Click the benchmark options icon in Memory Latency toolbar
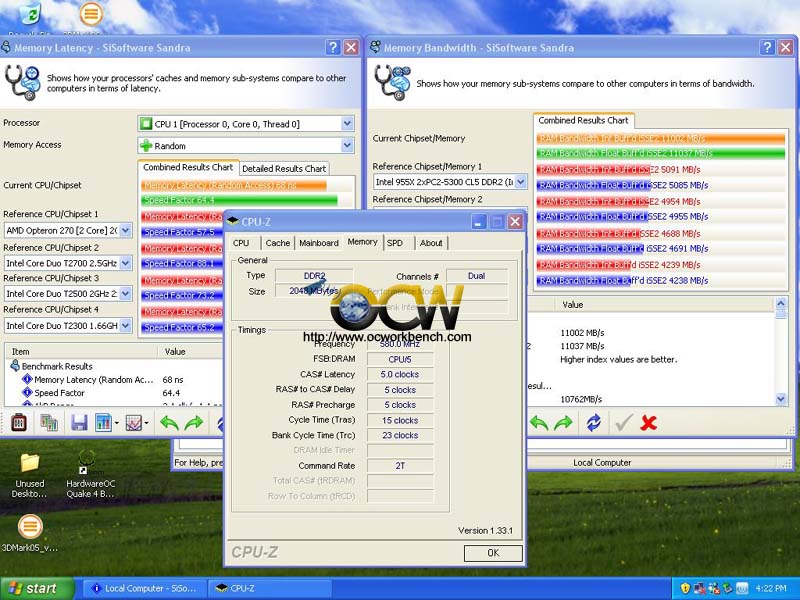The height and width of the screenshot is (600, 800). pyautogui.click(x=19, y=422)
